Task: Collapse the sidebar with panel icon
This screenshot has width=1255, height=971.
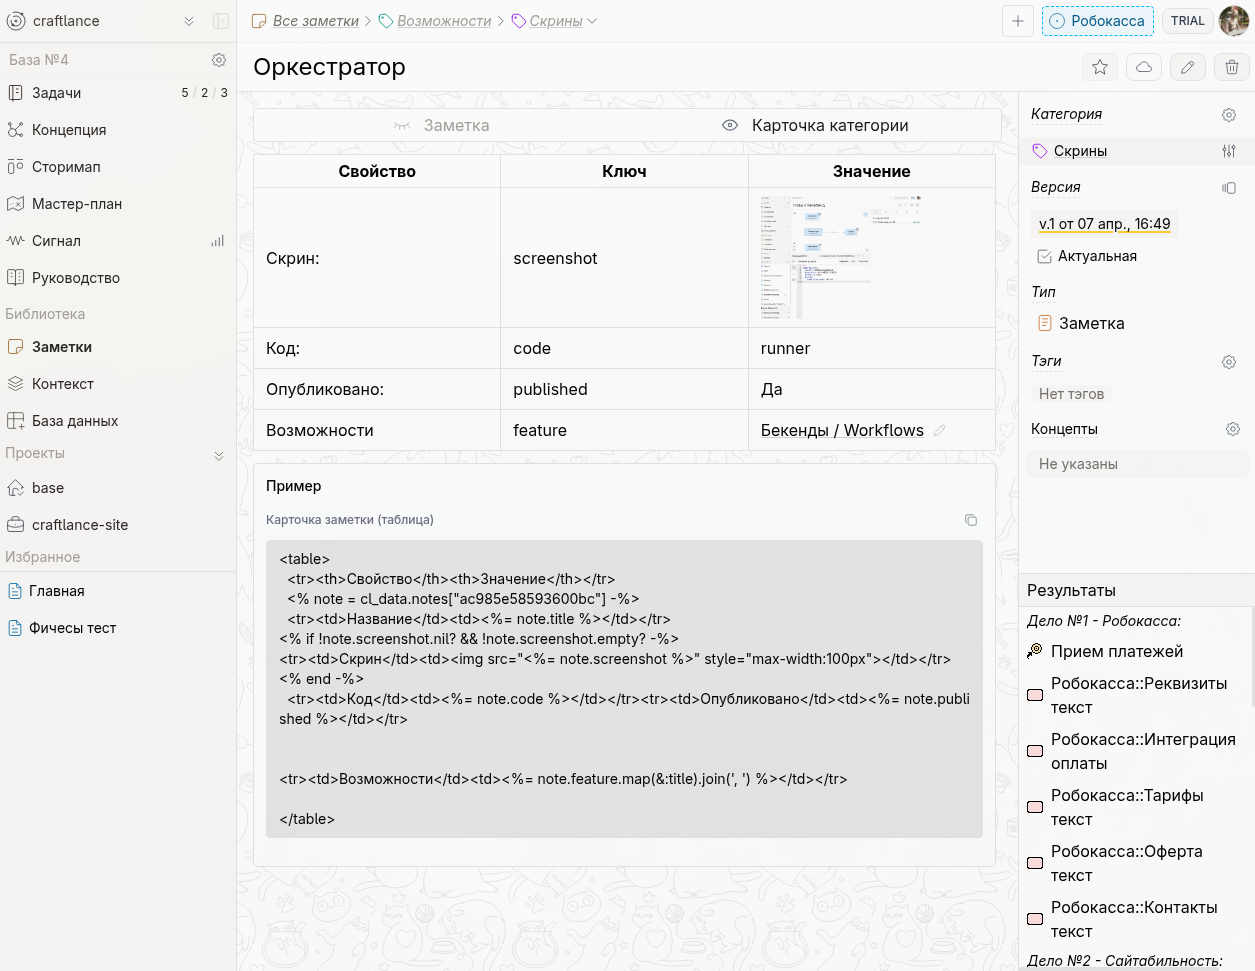Action: [221, 21]
